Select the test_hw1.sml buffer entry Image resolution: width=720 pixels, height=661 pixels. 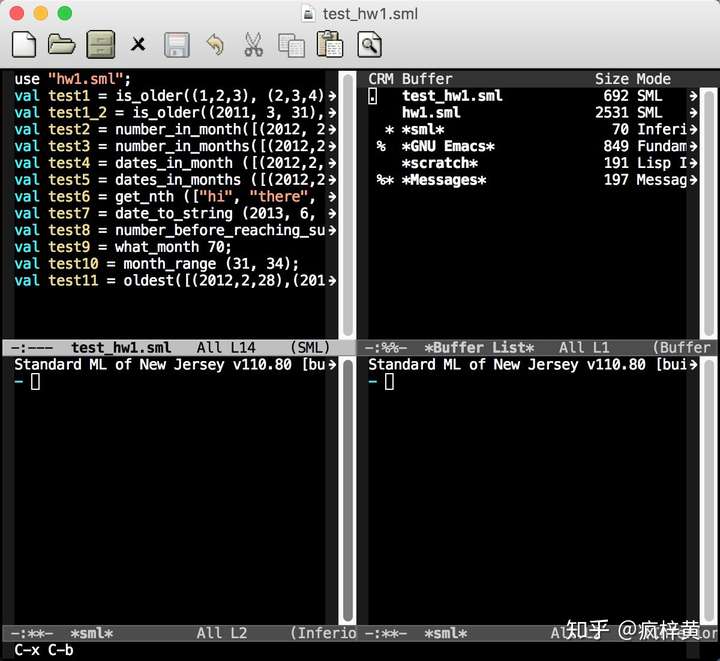tap(452, 95)
